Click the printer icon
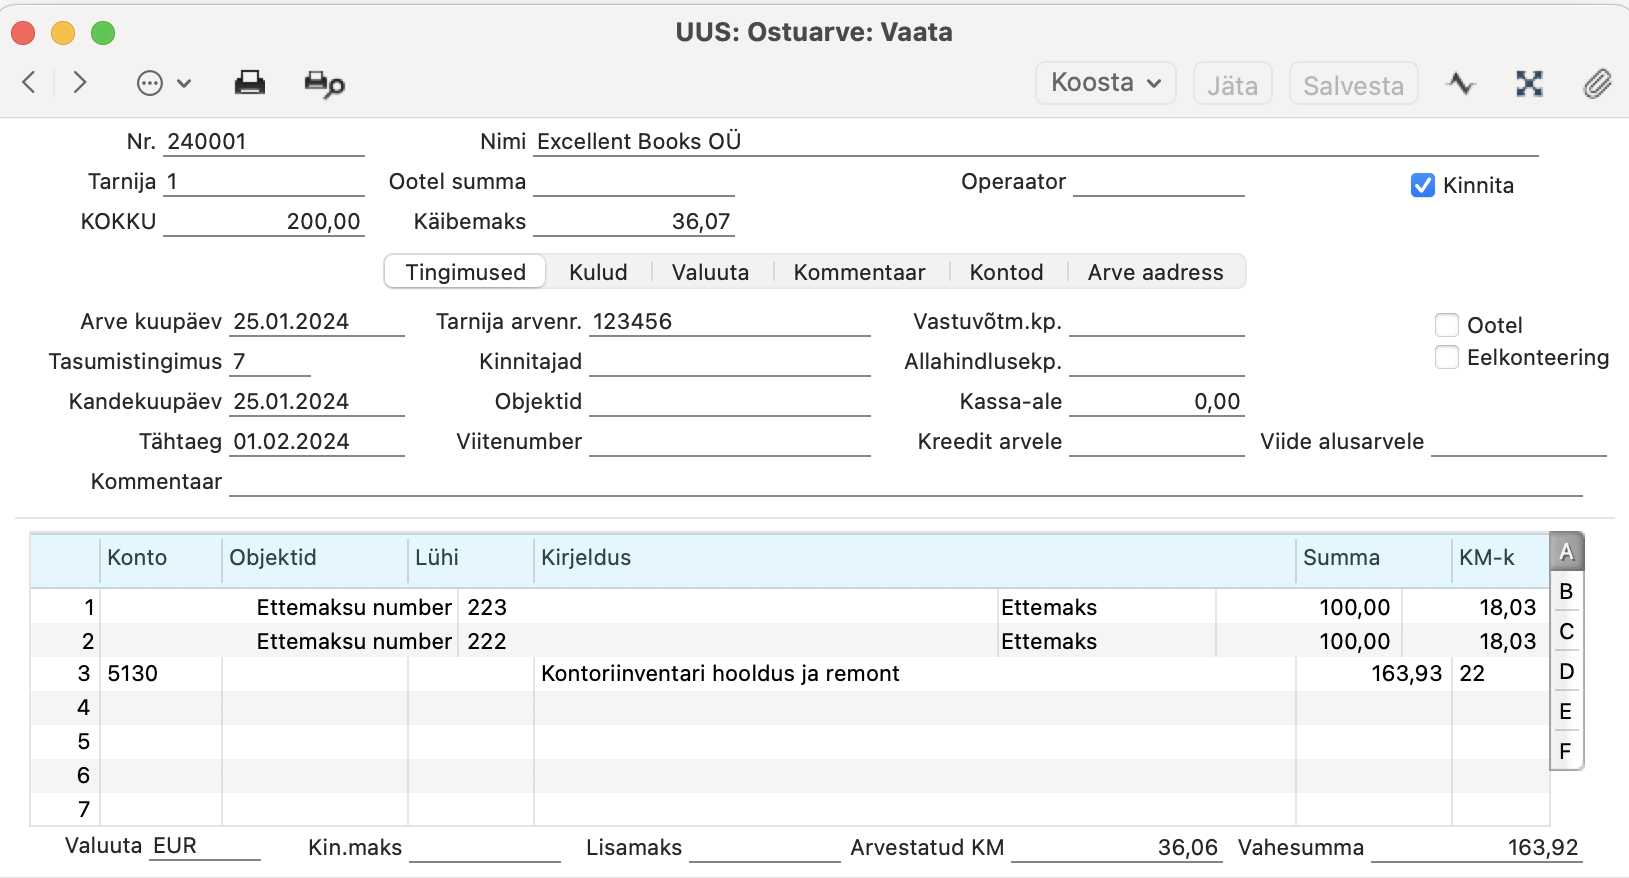This screenshot has height=878, width=1629. point(250,83)
